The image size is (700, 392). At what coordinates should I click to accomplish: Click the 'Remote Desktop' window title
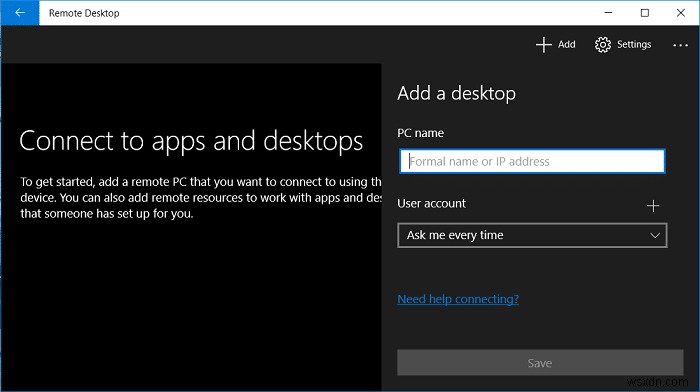point(84,13)
